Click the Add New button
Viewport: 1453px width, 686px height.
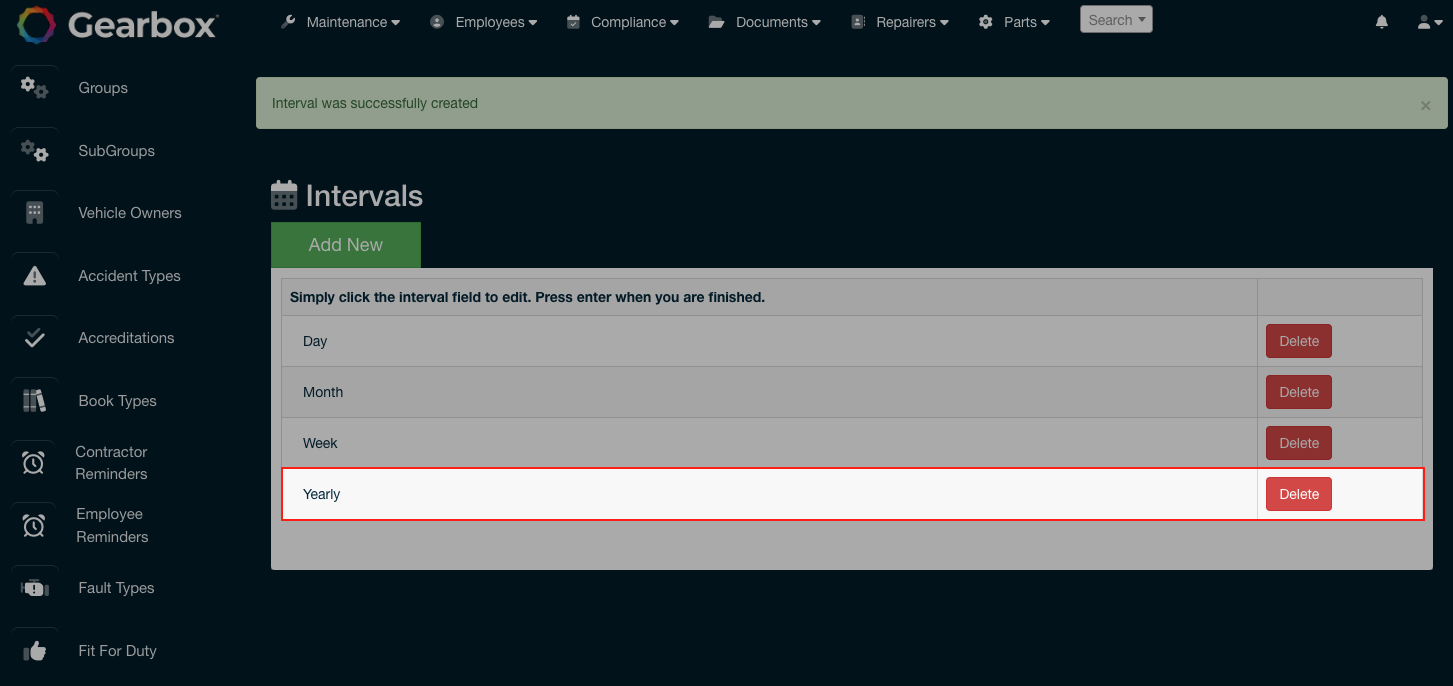(x=345, y=244)
